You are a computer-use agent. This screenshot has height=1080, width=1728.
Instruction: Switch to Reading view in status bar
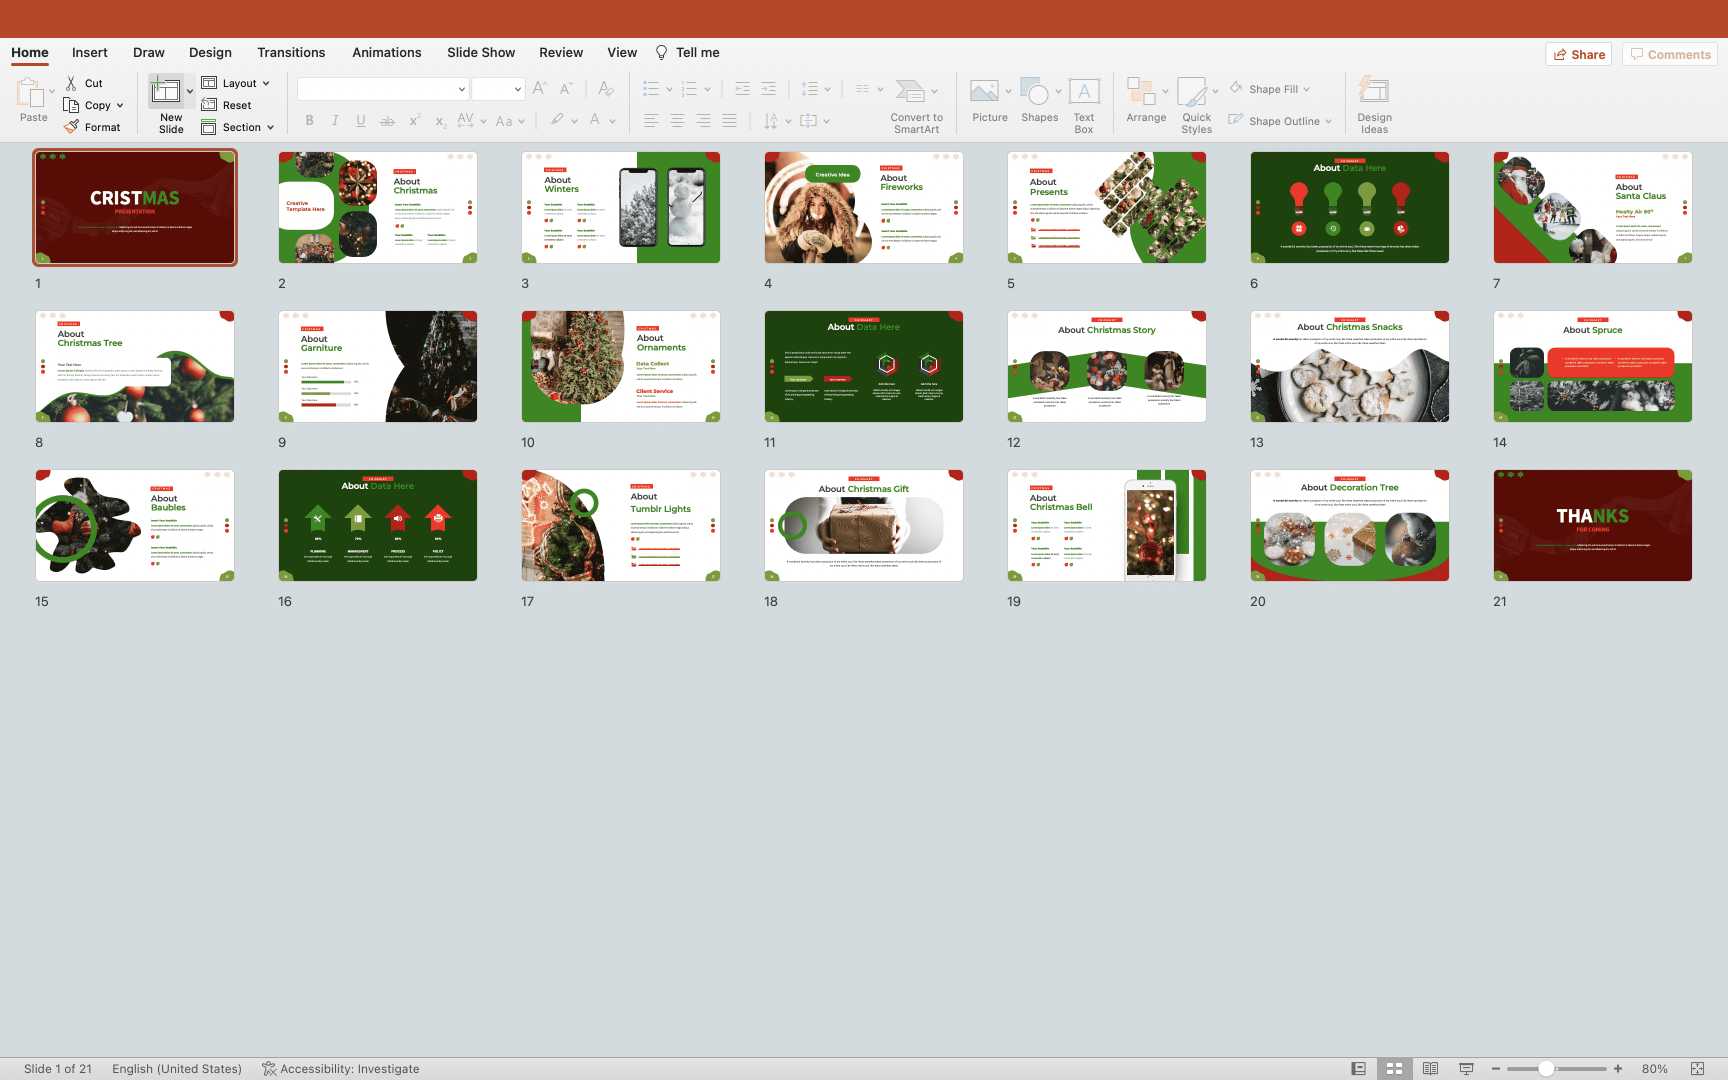pyautogui.click(x=1430, y=1069)
